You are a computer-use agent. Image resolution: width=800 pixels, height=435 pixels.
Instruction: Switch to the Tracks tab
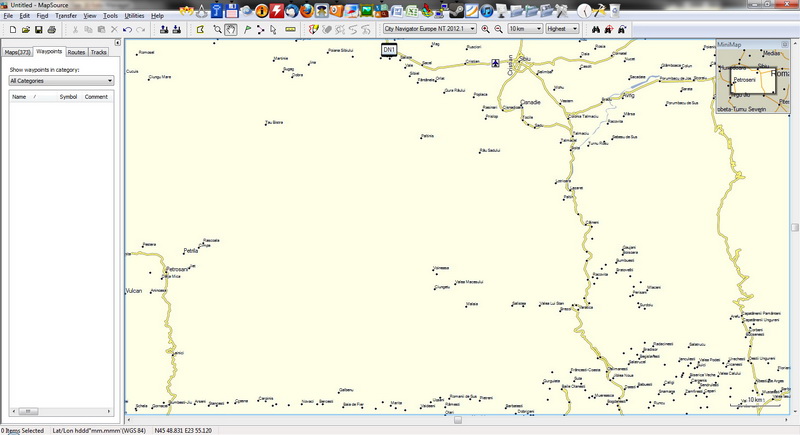99,51
